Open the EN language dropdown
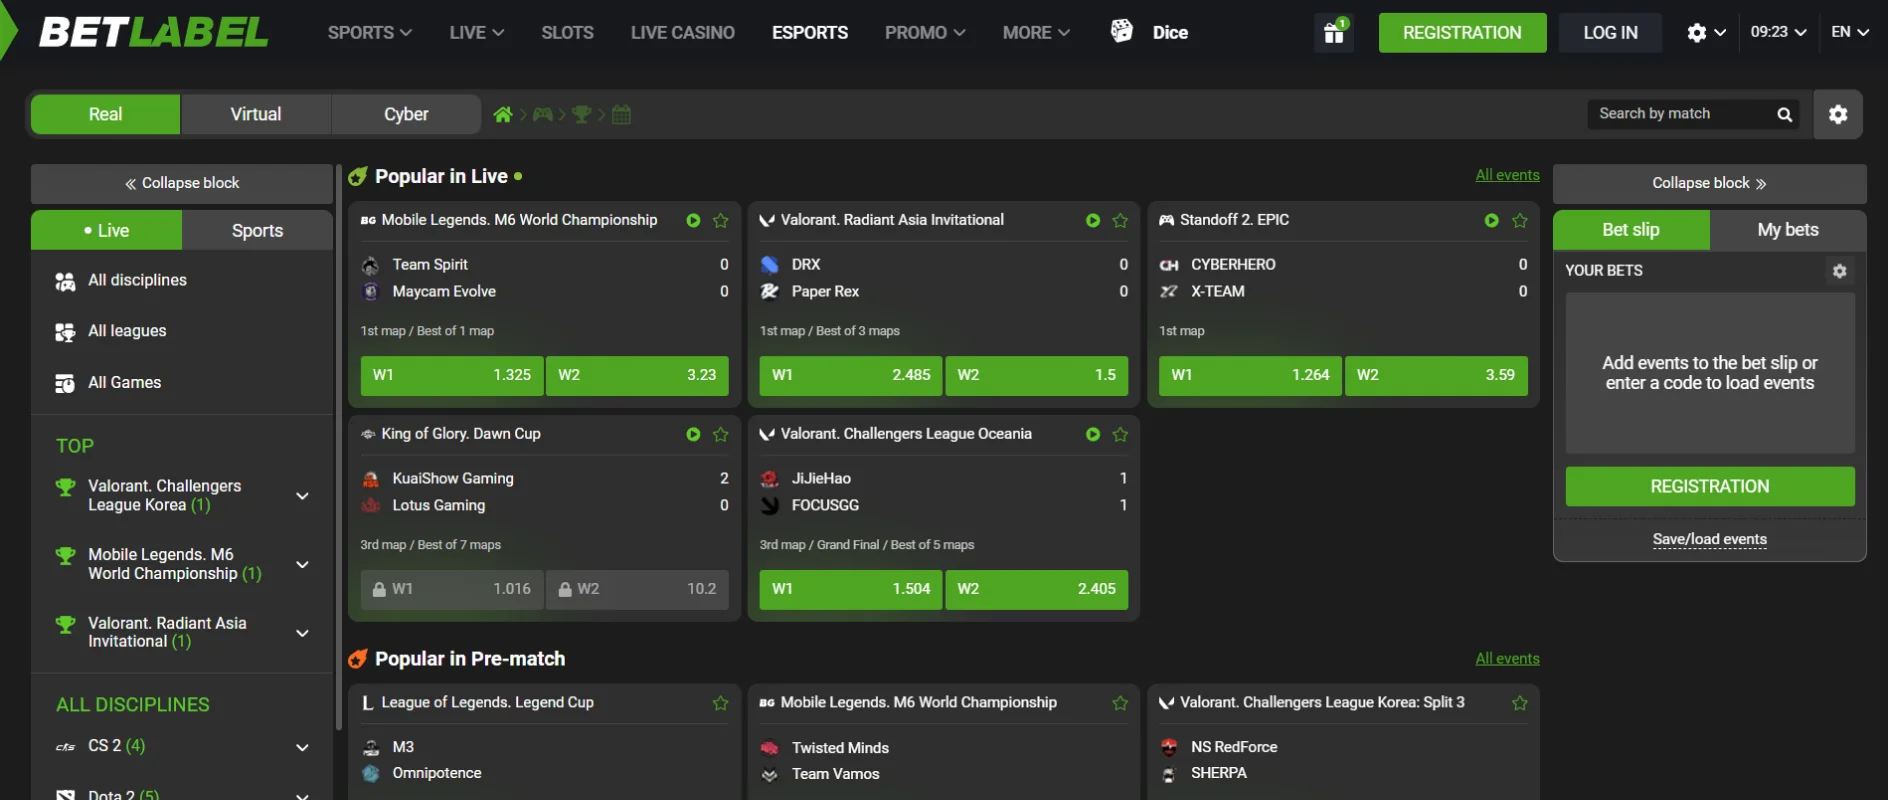 1850,32
